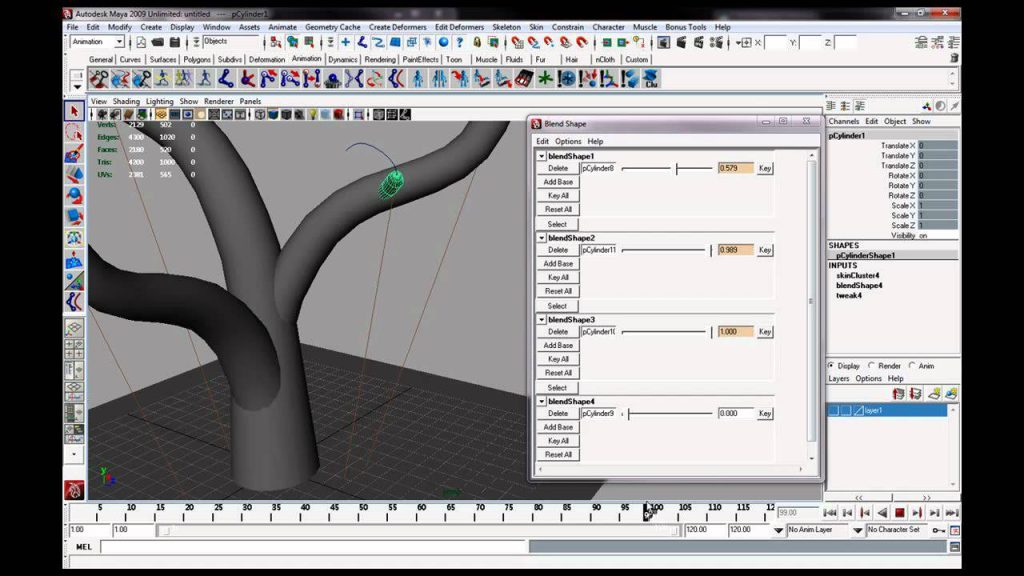
Task: Go to start of playback range button
Action: (x=829, y=513)
